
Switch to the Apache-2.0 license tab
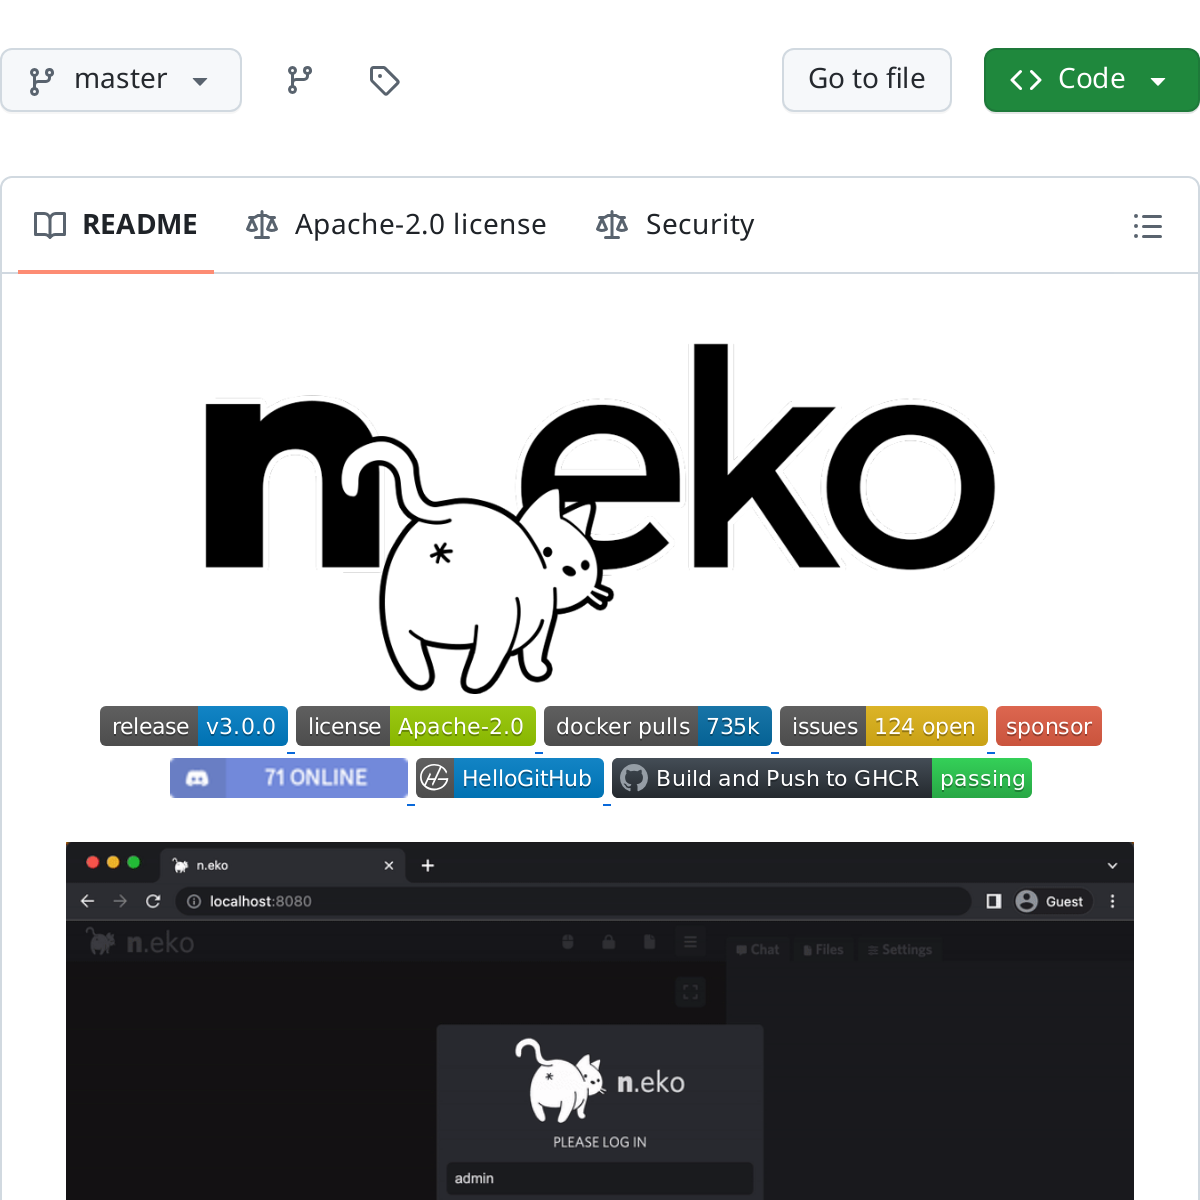pyautogui.click(x=396, y=225)
